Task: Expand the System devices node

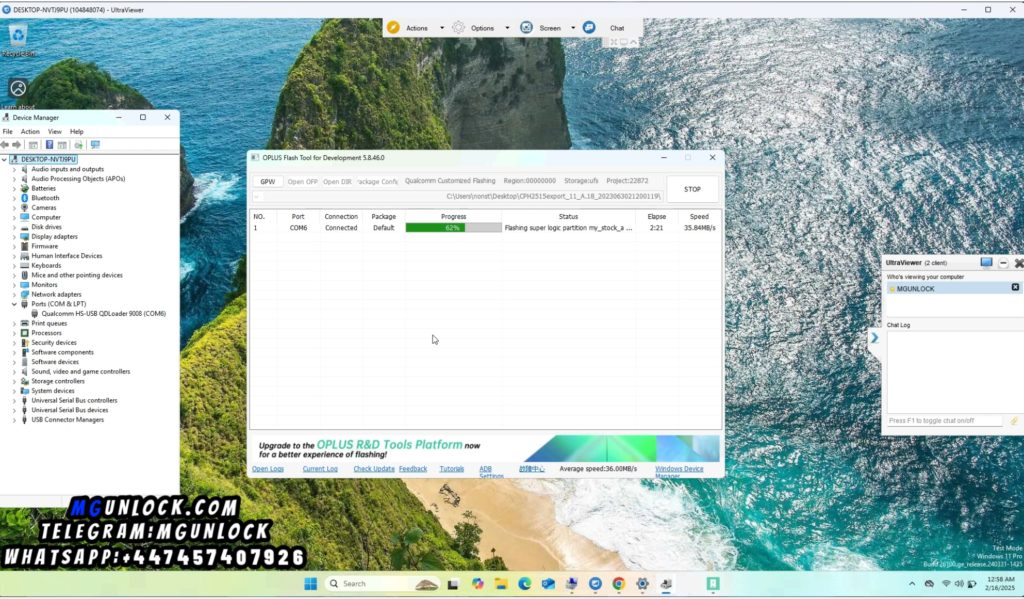Action: point(14,391)
